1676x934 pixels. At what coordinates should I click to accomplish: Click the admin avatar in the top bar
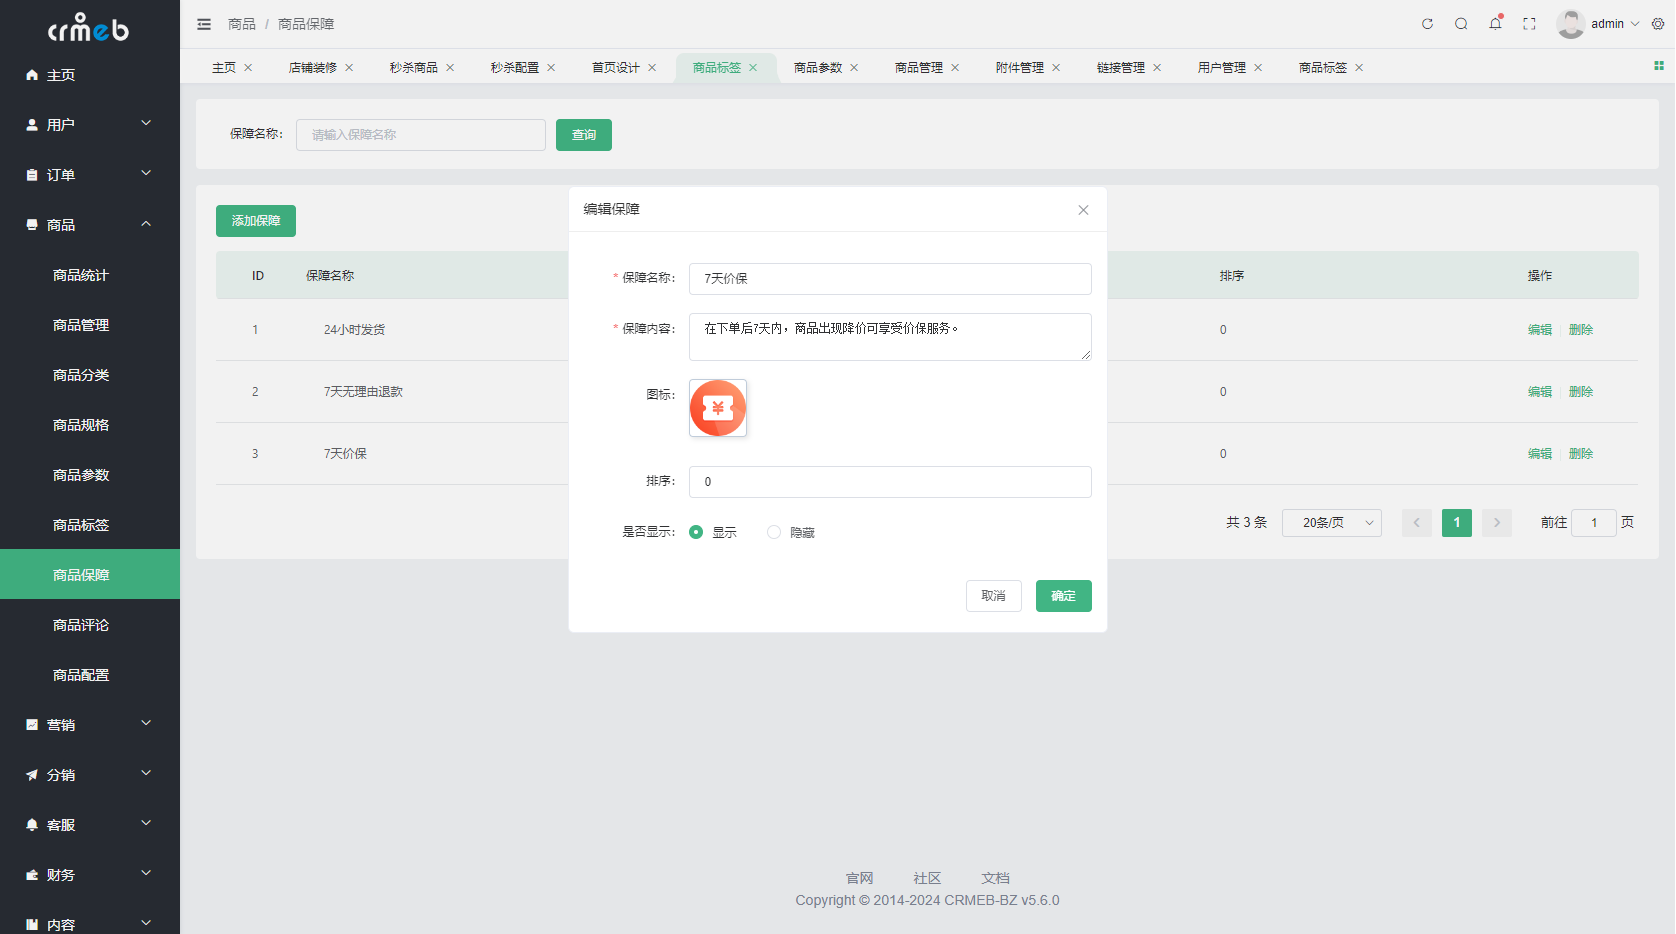[1570, 23]
